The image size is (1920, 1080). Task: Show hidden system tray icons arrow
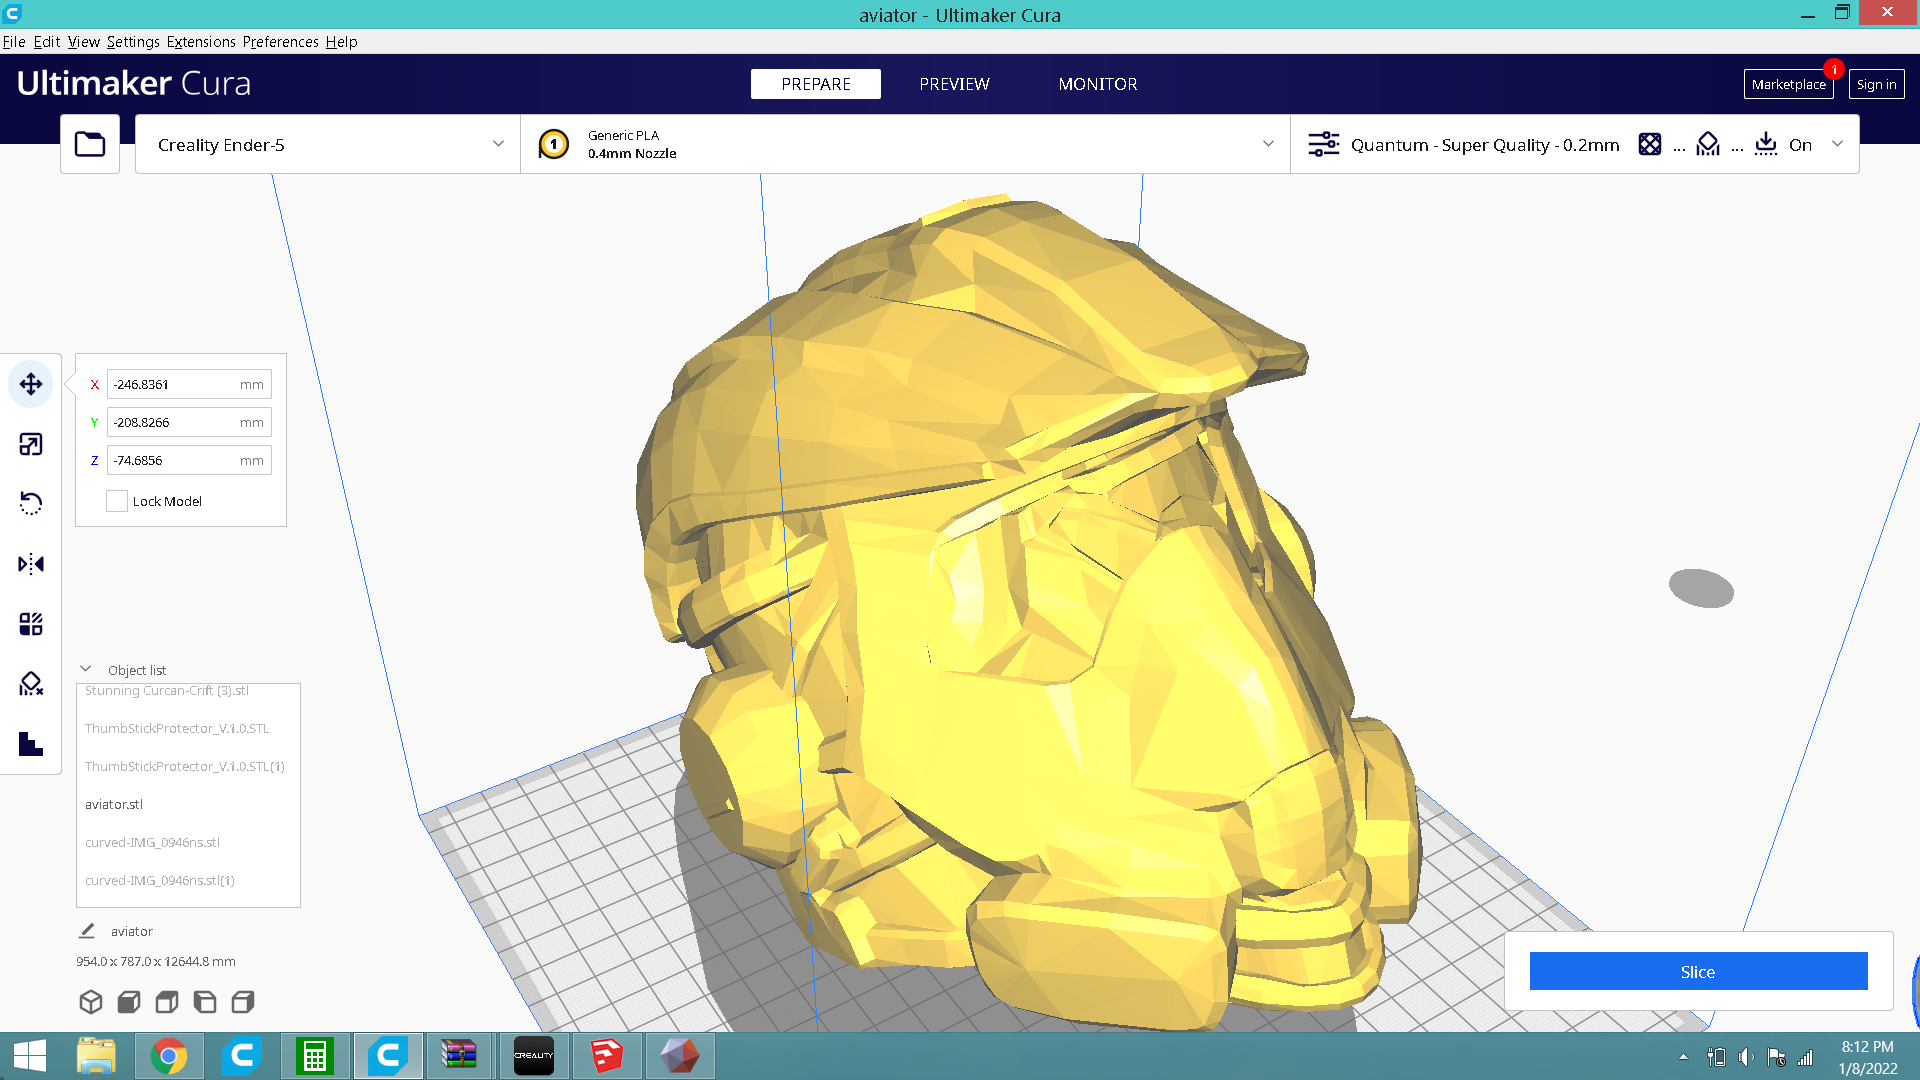pos(1683,1057)
